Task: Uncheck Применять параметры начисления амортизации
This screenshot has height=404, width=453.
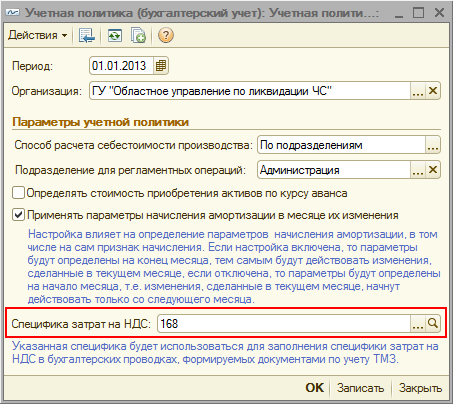Action: [18, 215]
